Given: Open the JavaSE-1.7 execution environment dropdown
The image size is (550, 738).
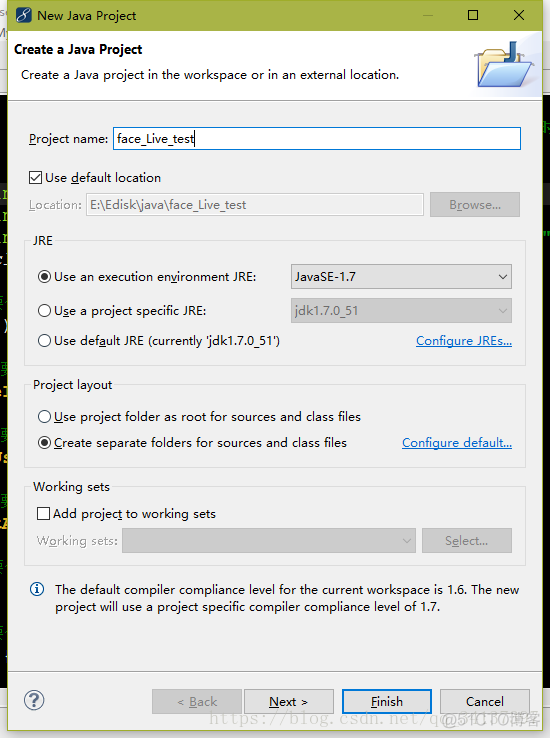Looking at the screenshot, I should point(401,276).
